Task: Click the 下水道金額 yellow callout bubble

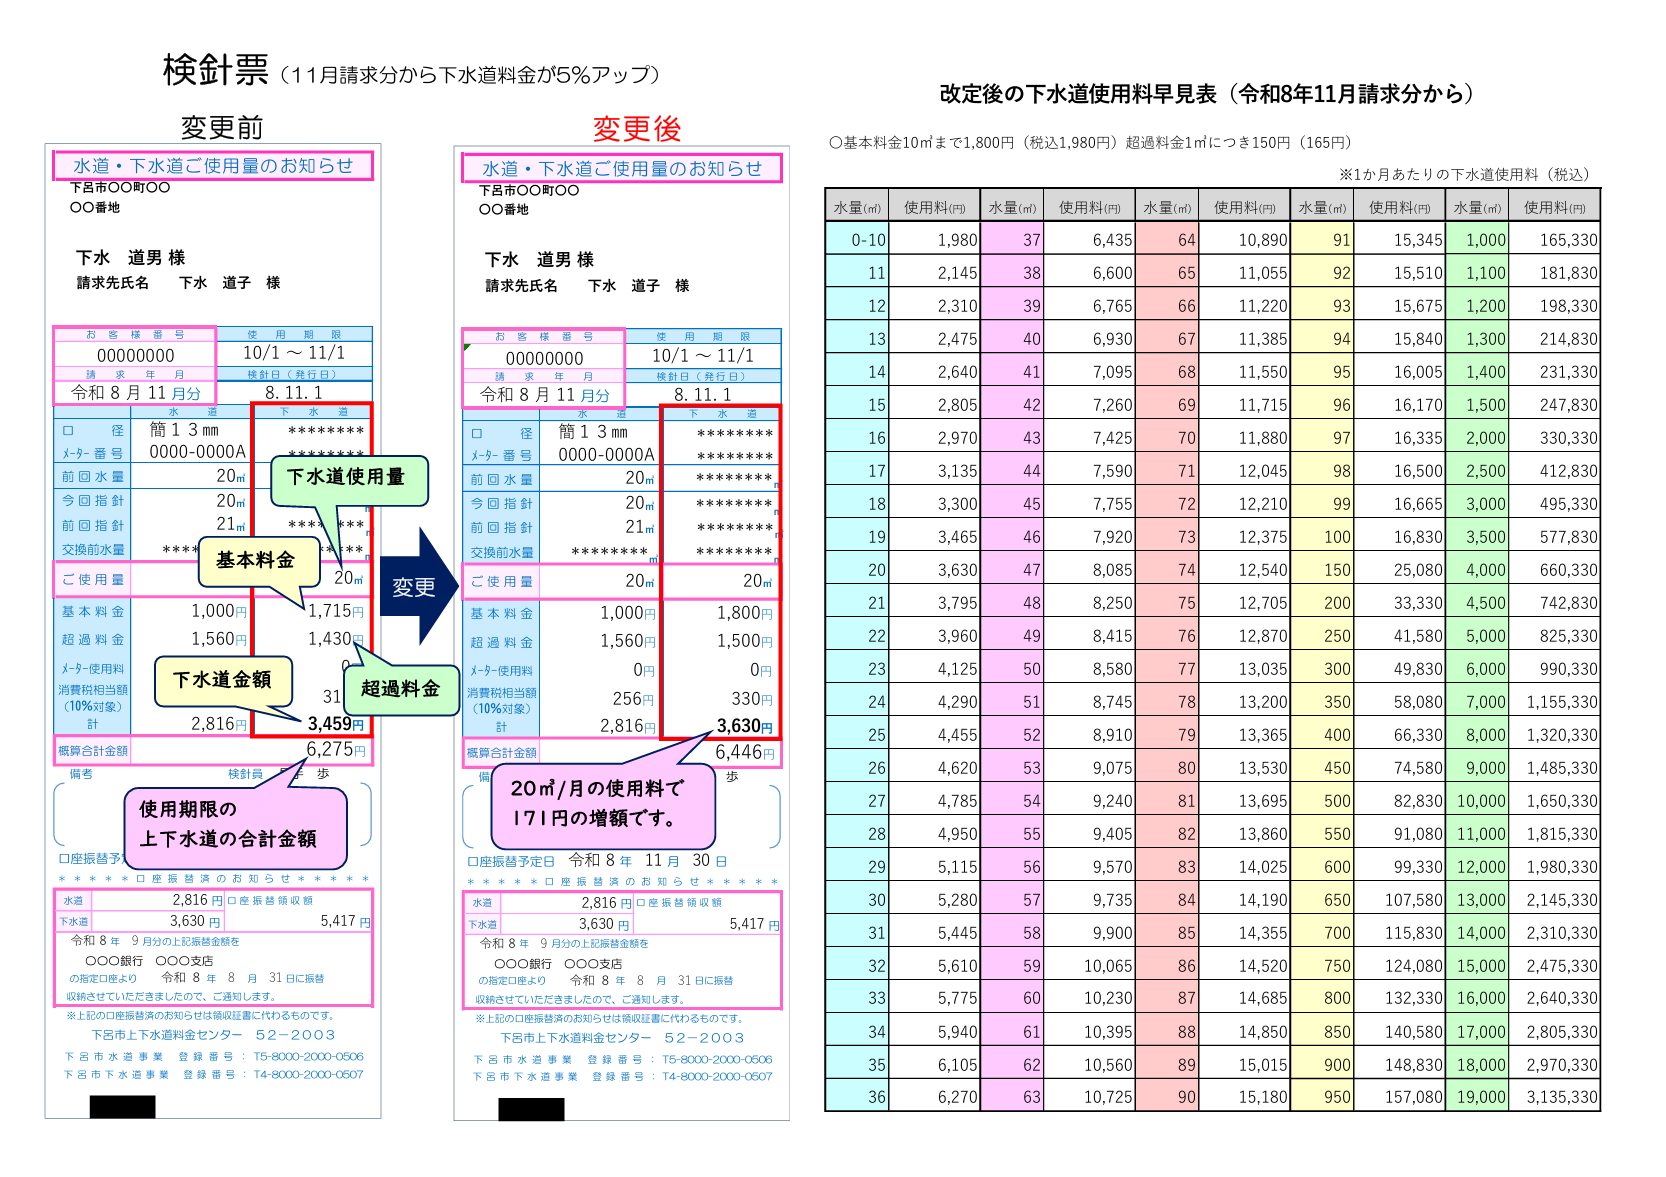Action: [x=224, y=681]
